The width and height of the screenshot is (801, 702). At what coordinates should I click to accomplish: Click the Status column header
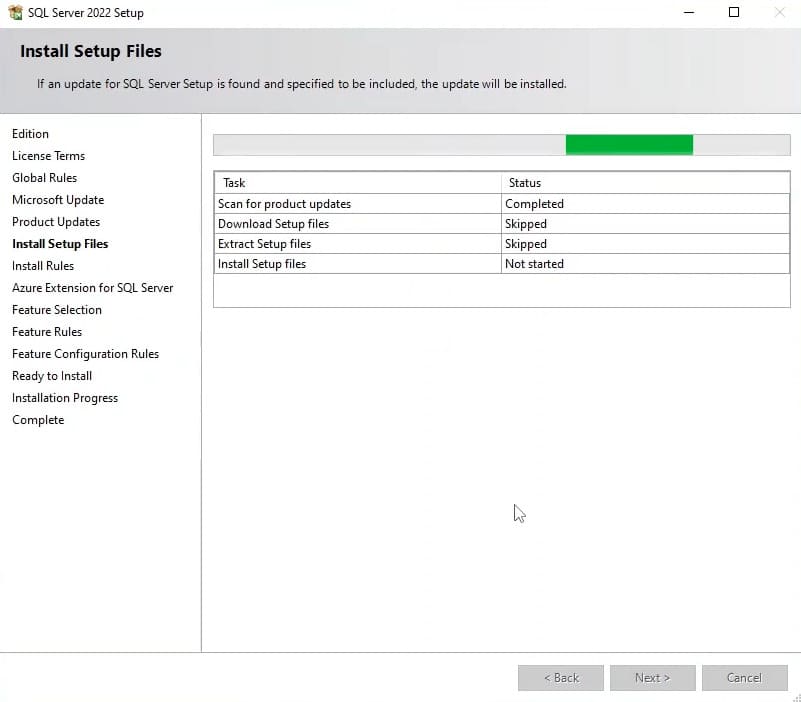[x=525, y=183]
